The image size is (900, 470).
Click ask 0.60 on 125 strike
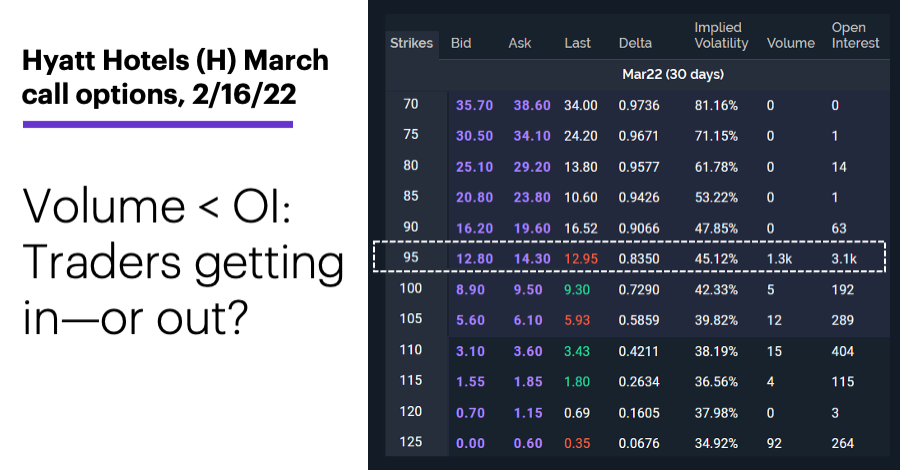click(x=527, y=444)
